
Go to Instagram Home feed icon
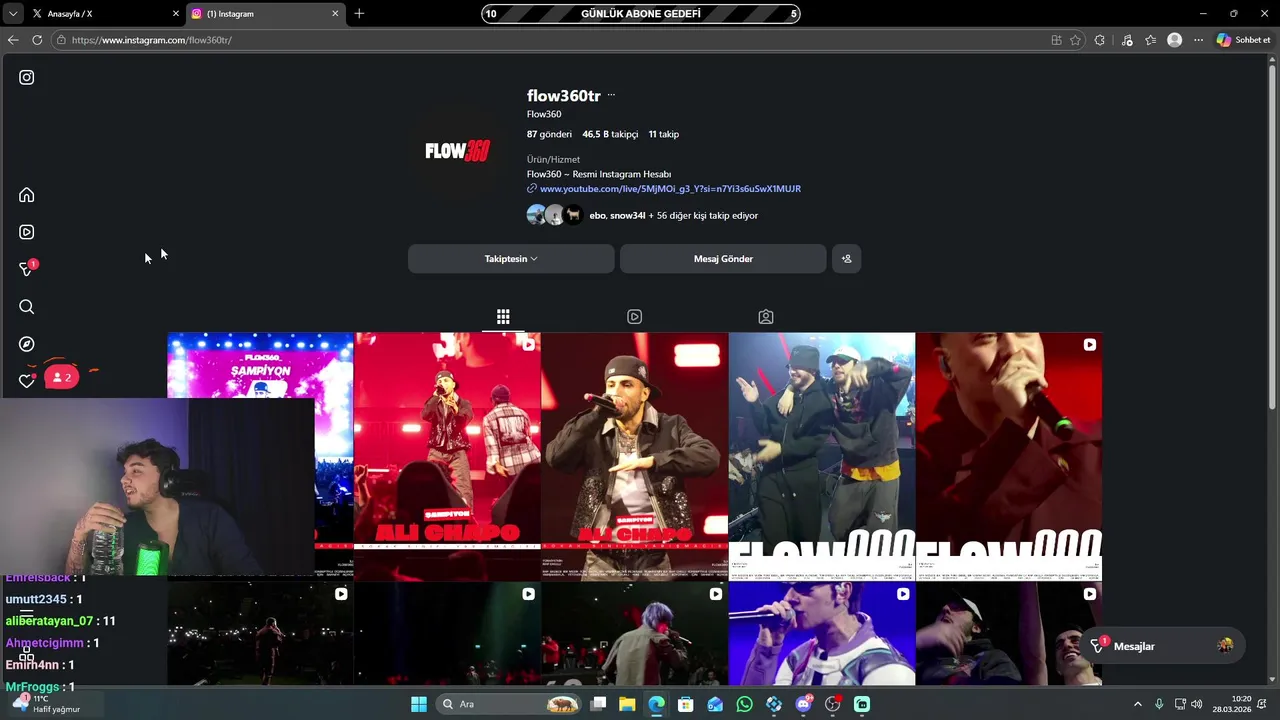(x=27, y=195)
